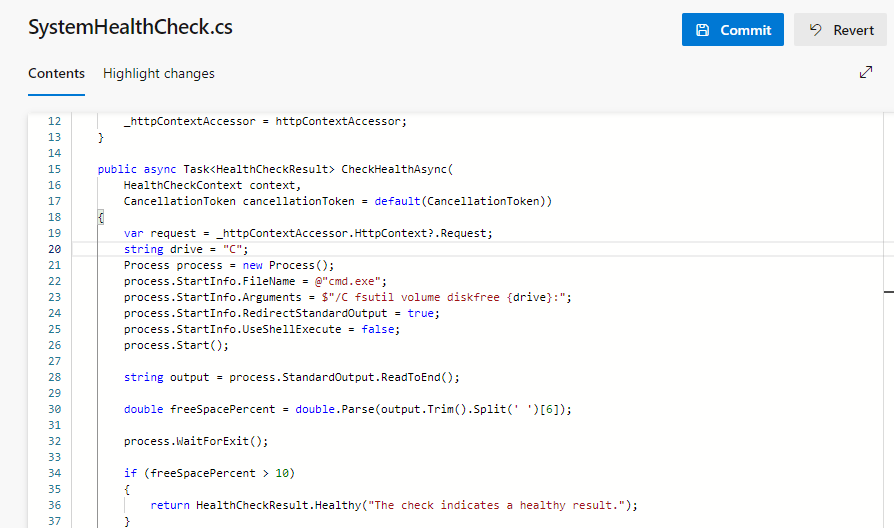Click line number 36 in the gutter
894x528 pixels.
[x=54, y=505]
